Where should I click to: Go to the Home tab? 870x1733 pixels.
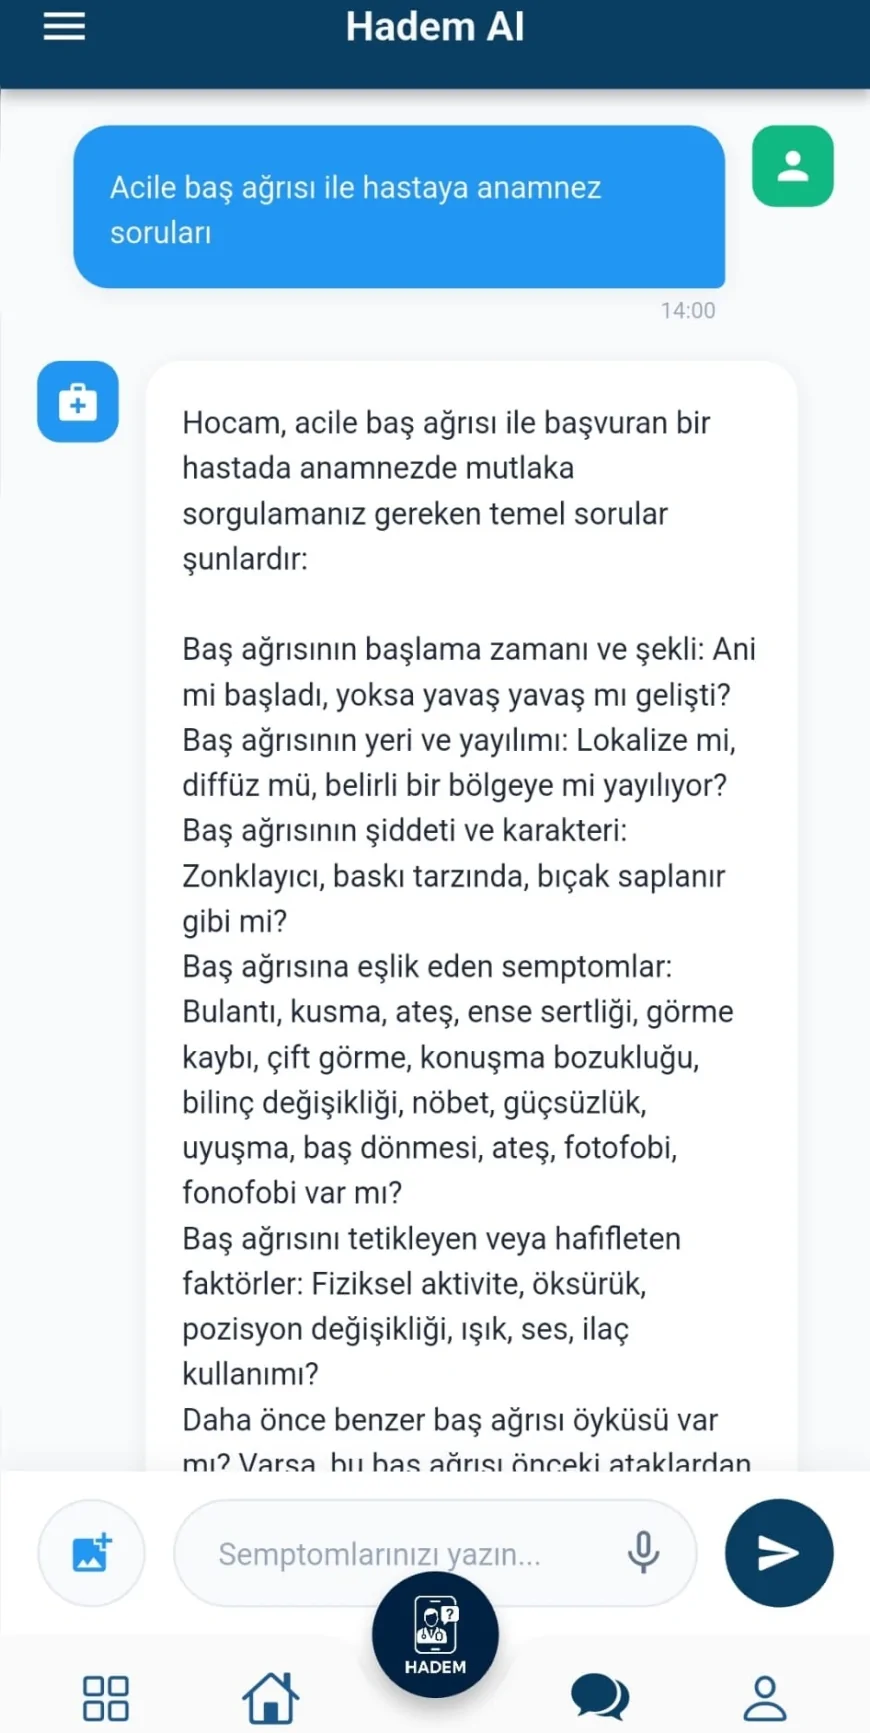tap(270, 1697)
